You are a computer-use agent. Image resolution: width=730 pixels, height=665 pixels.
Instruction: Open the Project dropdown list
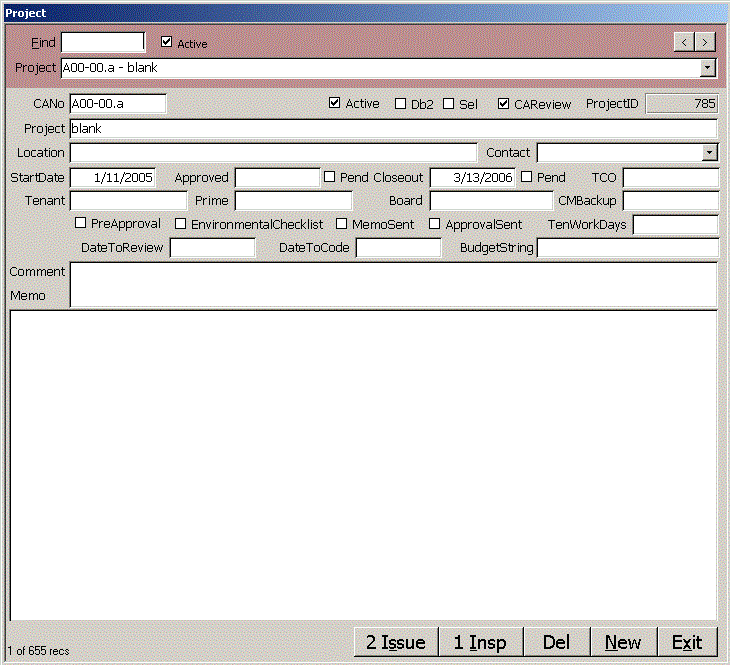(x=708, y=68)
